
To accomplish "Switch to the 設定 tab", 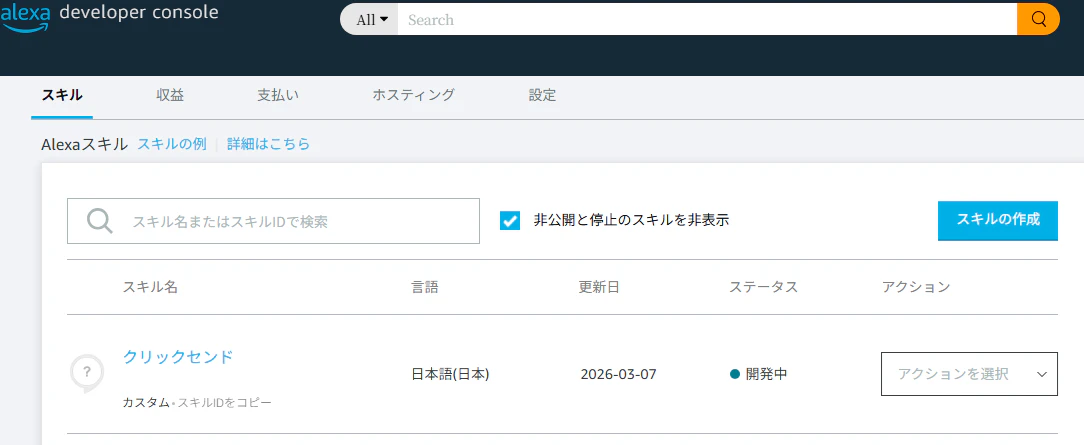I will pos(543,95).
